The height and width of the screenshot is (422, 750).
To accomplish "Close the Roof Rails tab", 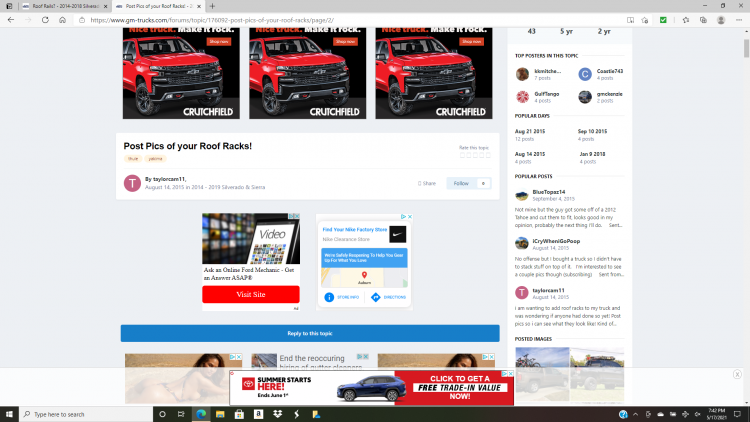I will point(106,6).
